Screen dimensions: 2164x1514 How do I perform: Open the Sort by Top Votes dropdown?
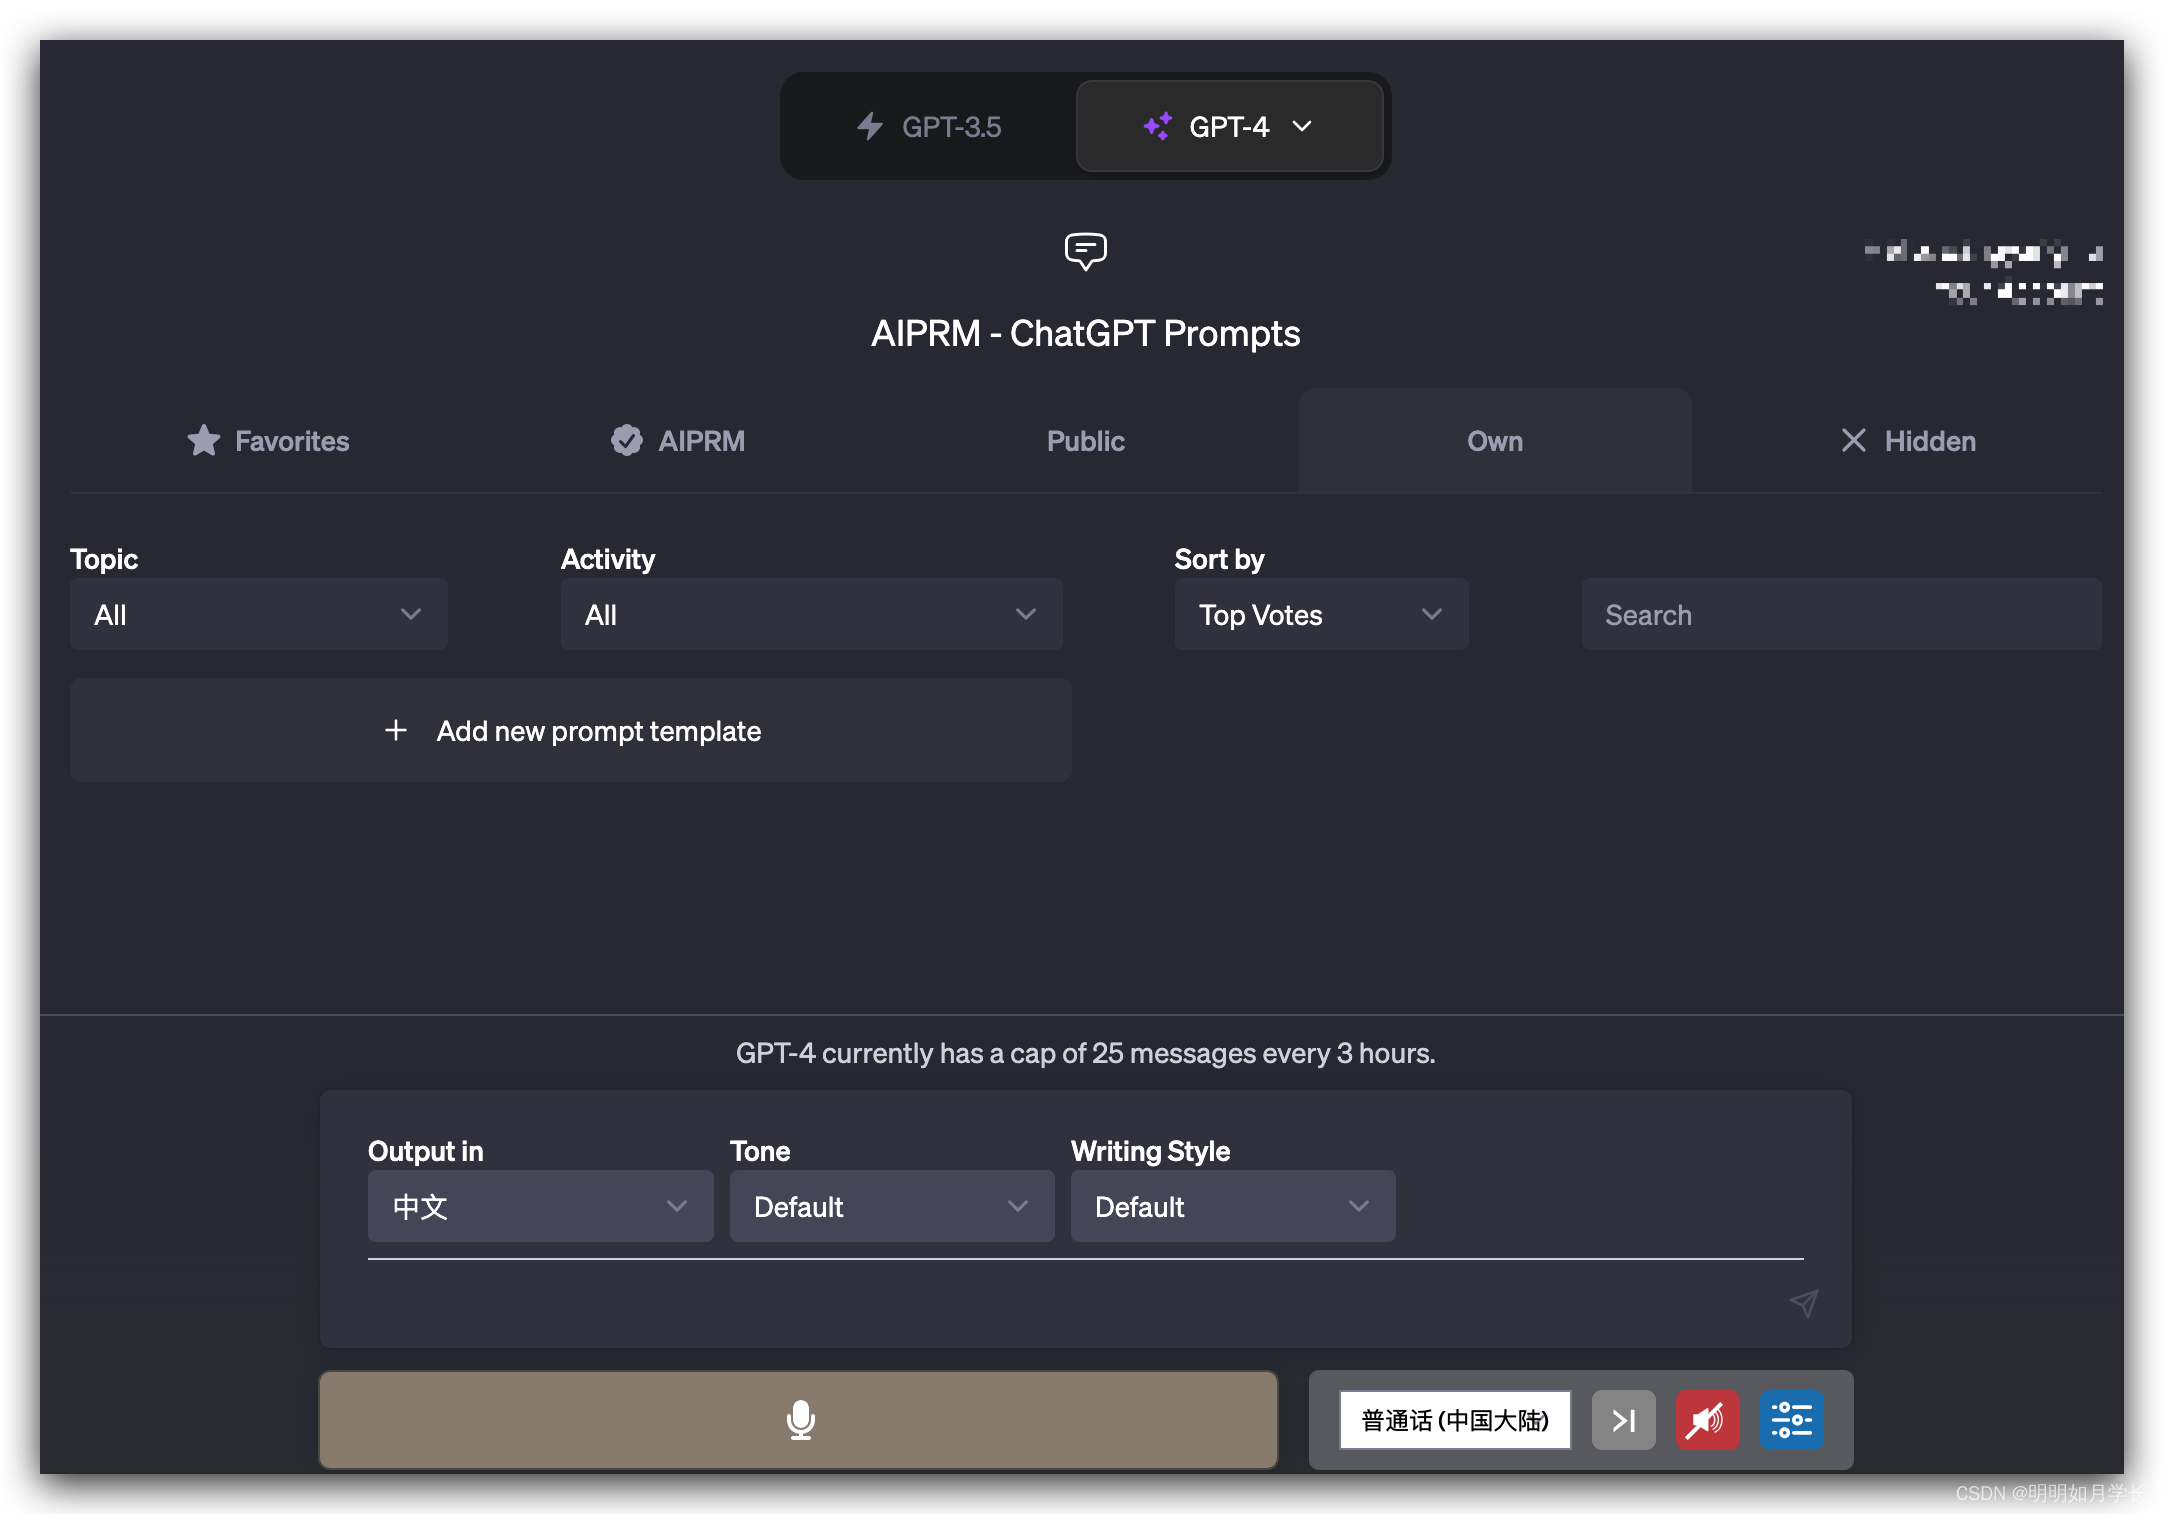1321,614
